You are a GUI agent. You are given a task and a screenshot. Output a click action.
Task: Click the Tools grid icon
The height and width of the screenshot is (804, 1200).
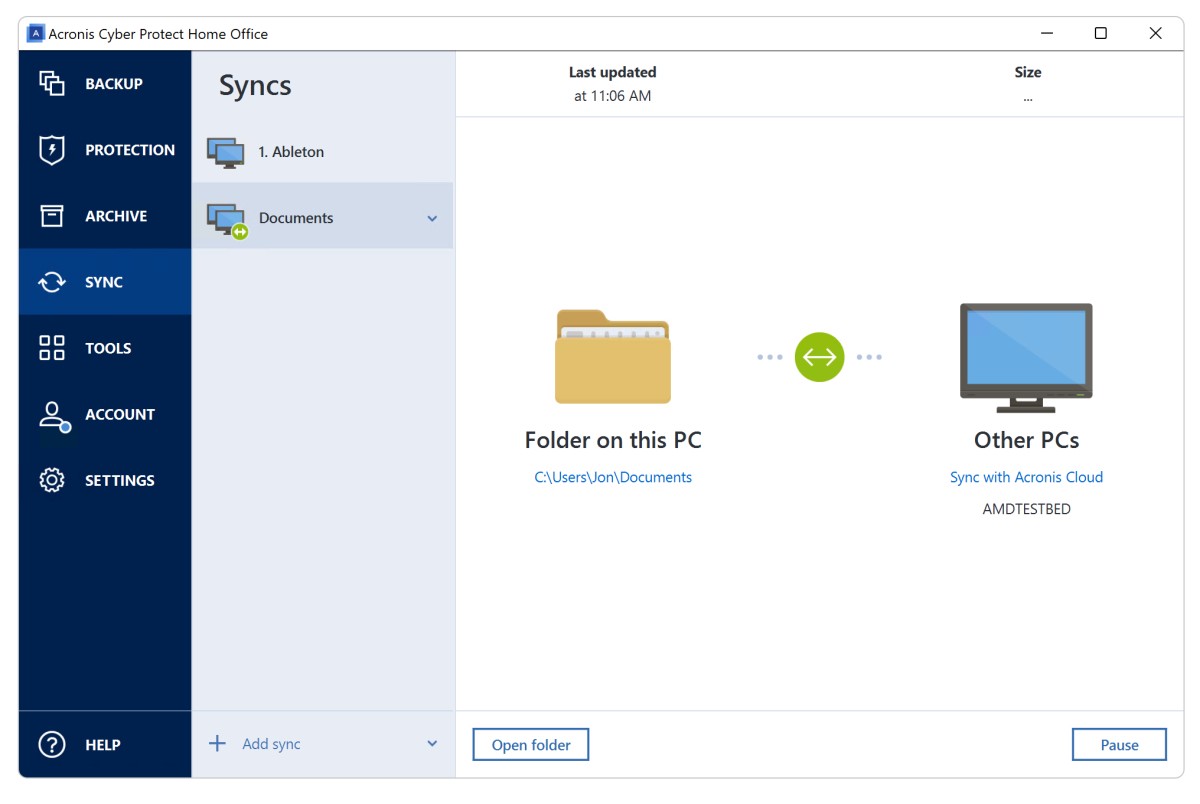tap(52, 348)
